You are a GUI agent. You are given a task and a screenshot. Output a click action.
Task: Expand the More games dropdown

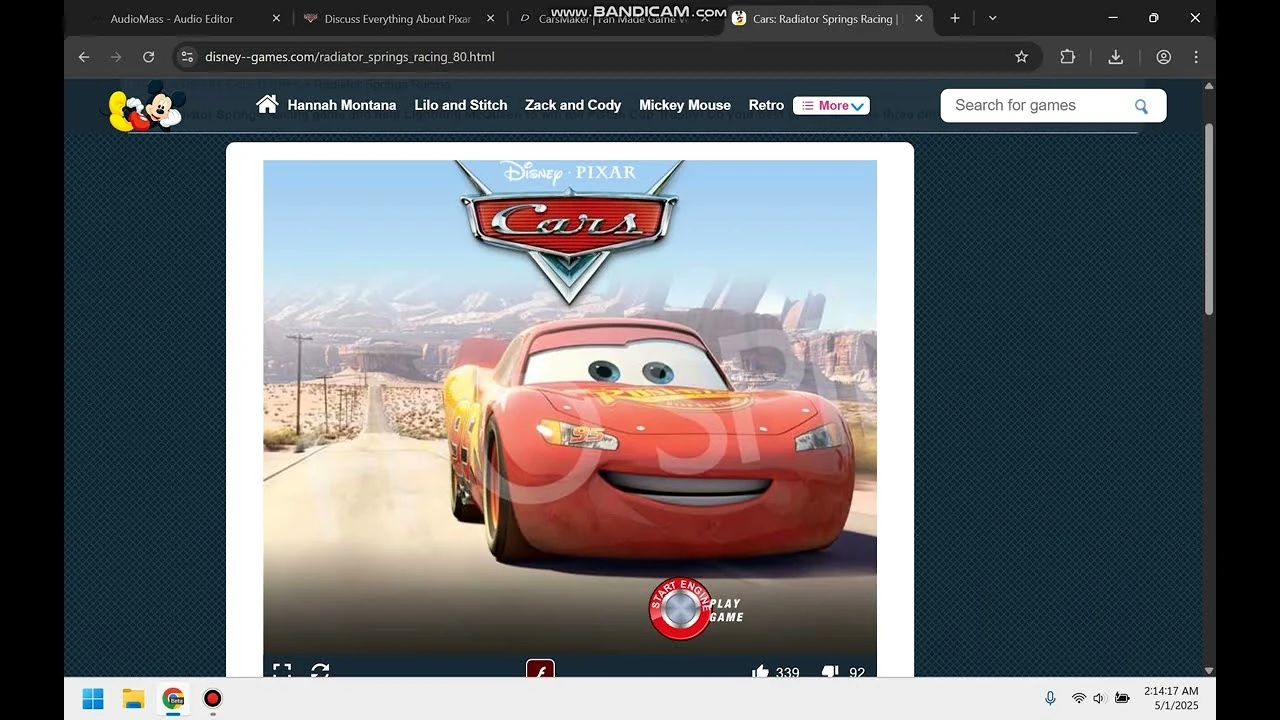point(831,104)
